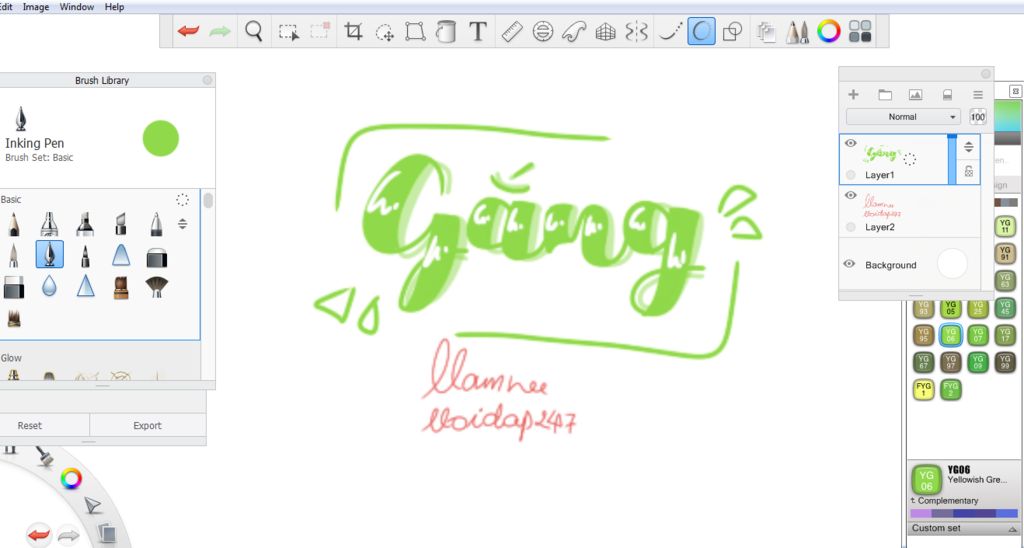Screen dimensions: 1024x548
Task: Pick the Flood Fill bucket tool
Action: (446, 31)
